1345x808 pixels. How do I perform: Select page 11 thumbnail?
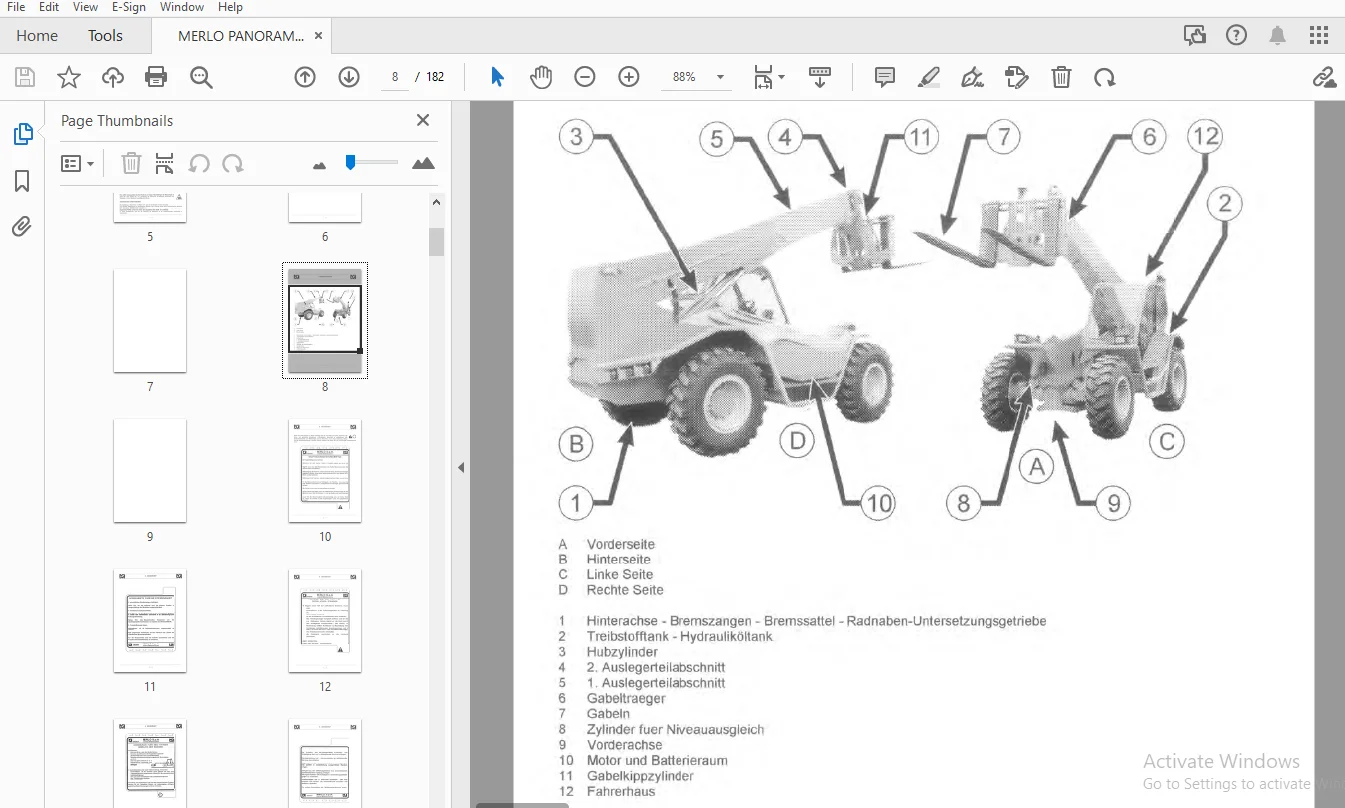point(150,620)
